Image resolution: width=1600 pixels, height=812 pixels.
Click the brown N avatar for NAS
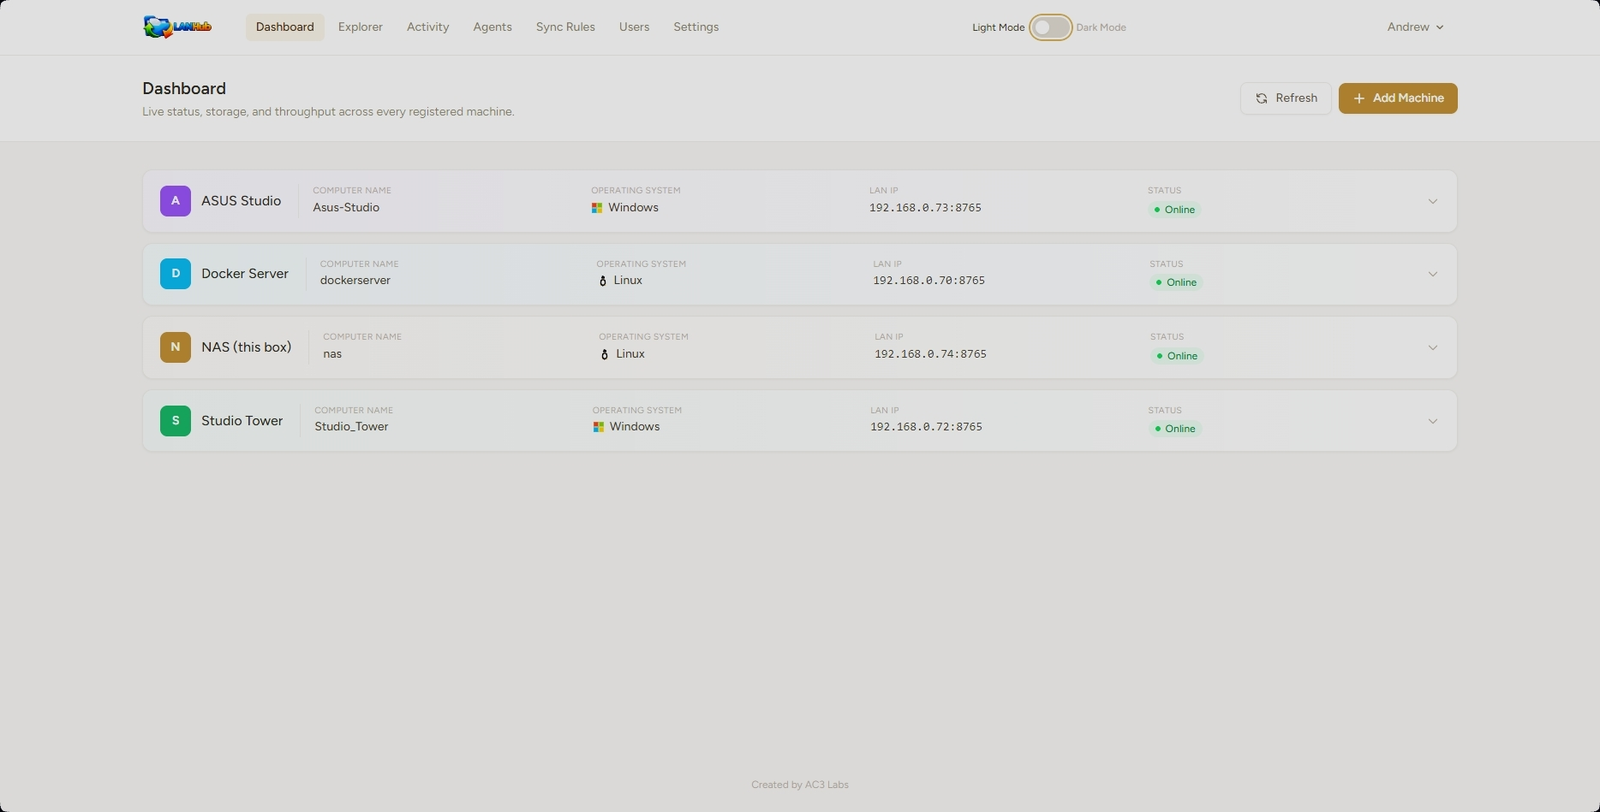point(175,347)
